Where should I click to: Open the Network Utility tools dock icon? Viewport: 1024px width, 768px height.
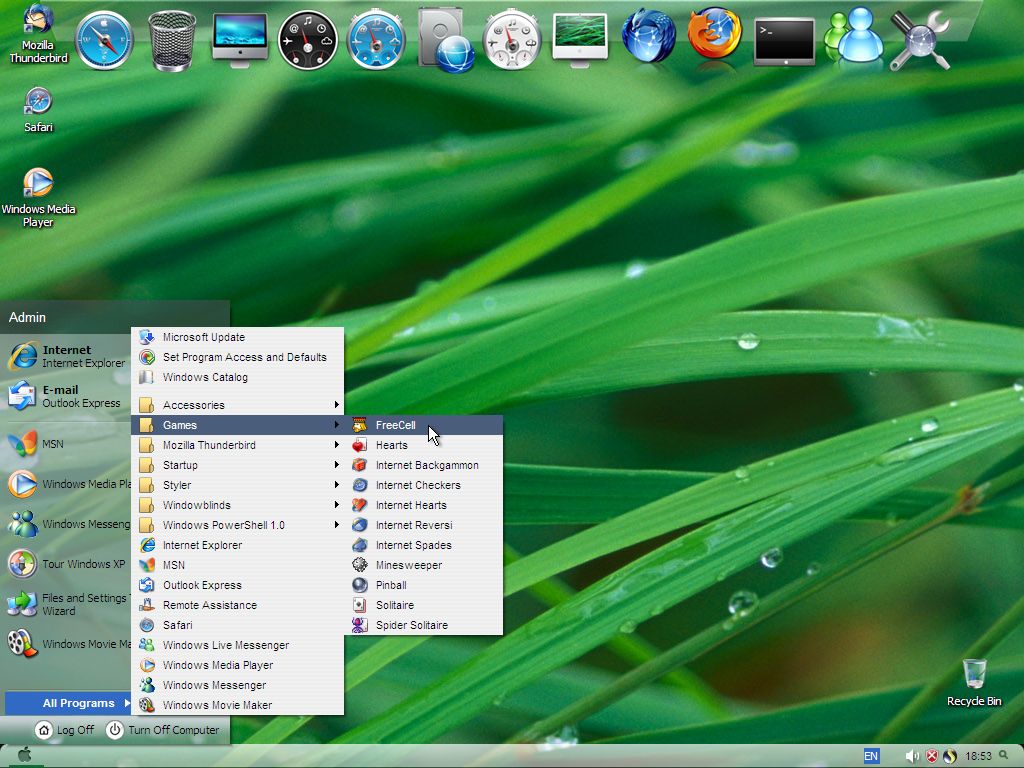coord(920,40)
